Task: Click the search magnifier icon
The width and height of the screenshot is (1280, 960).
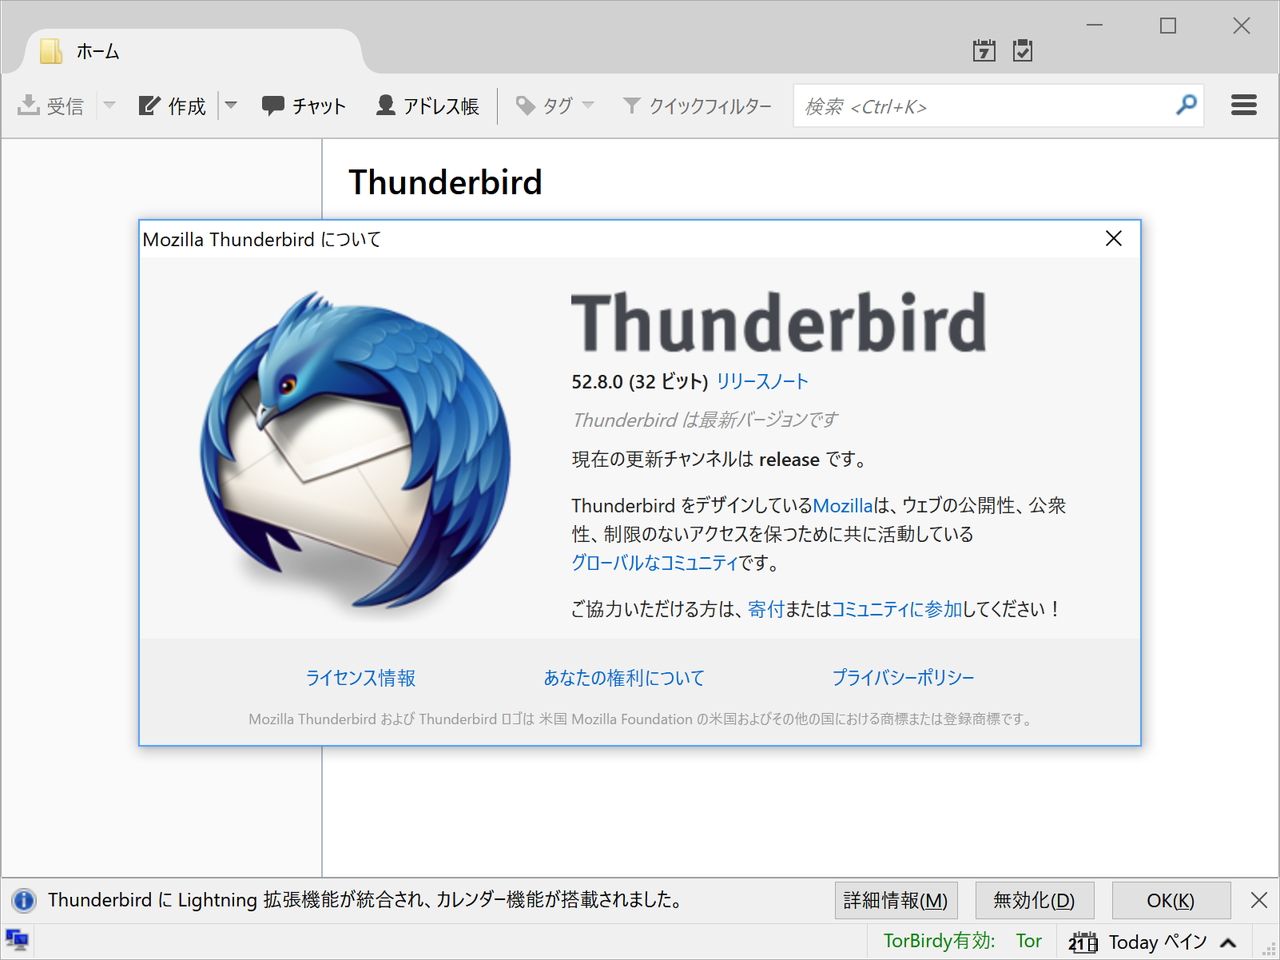Action: coord(1186,104)
